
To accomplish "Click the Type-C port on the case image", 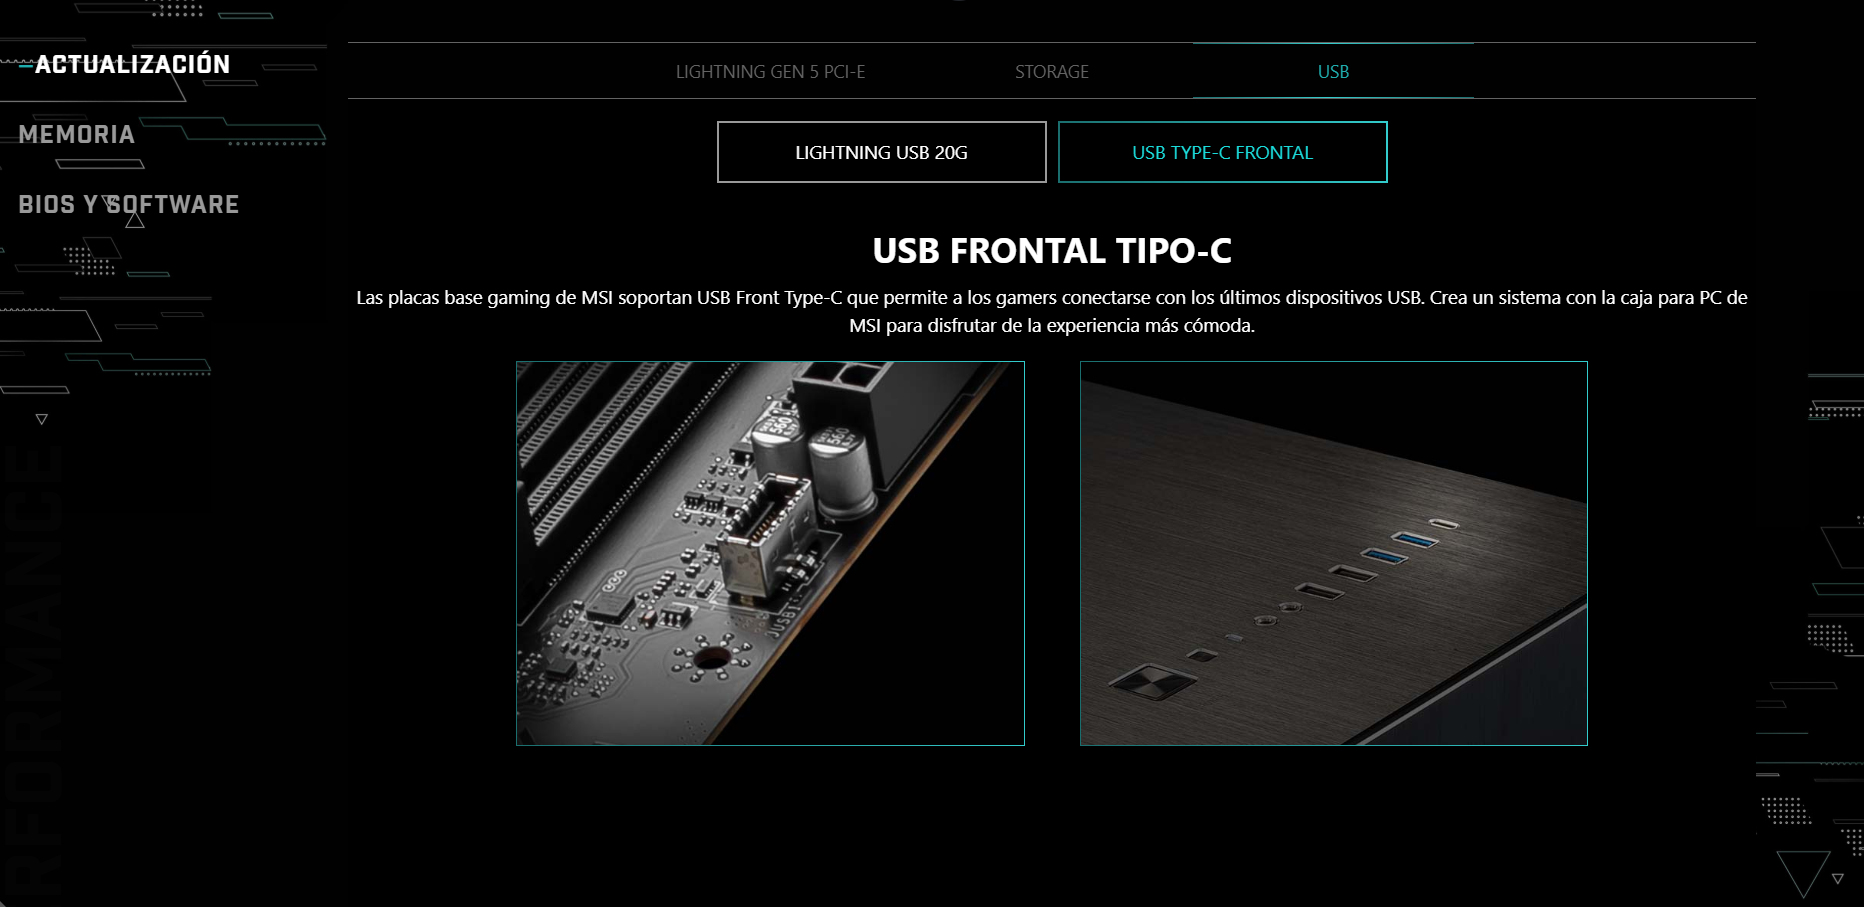I will [x=1443, y=523].
